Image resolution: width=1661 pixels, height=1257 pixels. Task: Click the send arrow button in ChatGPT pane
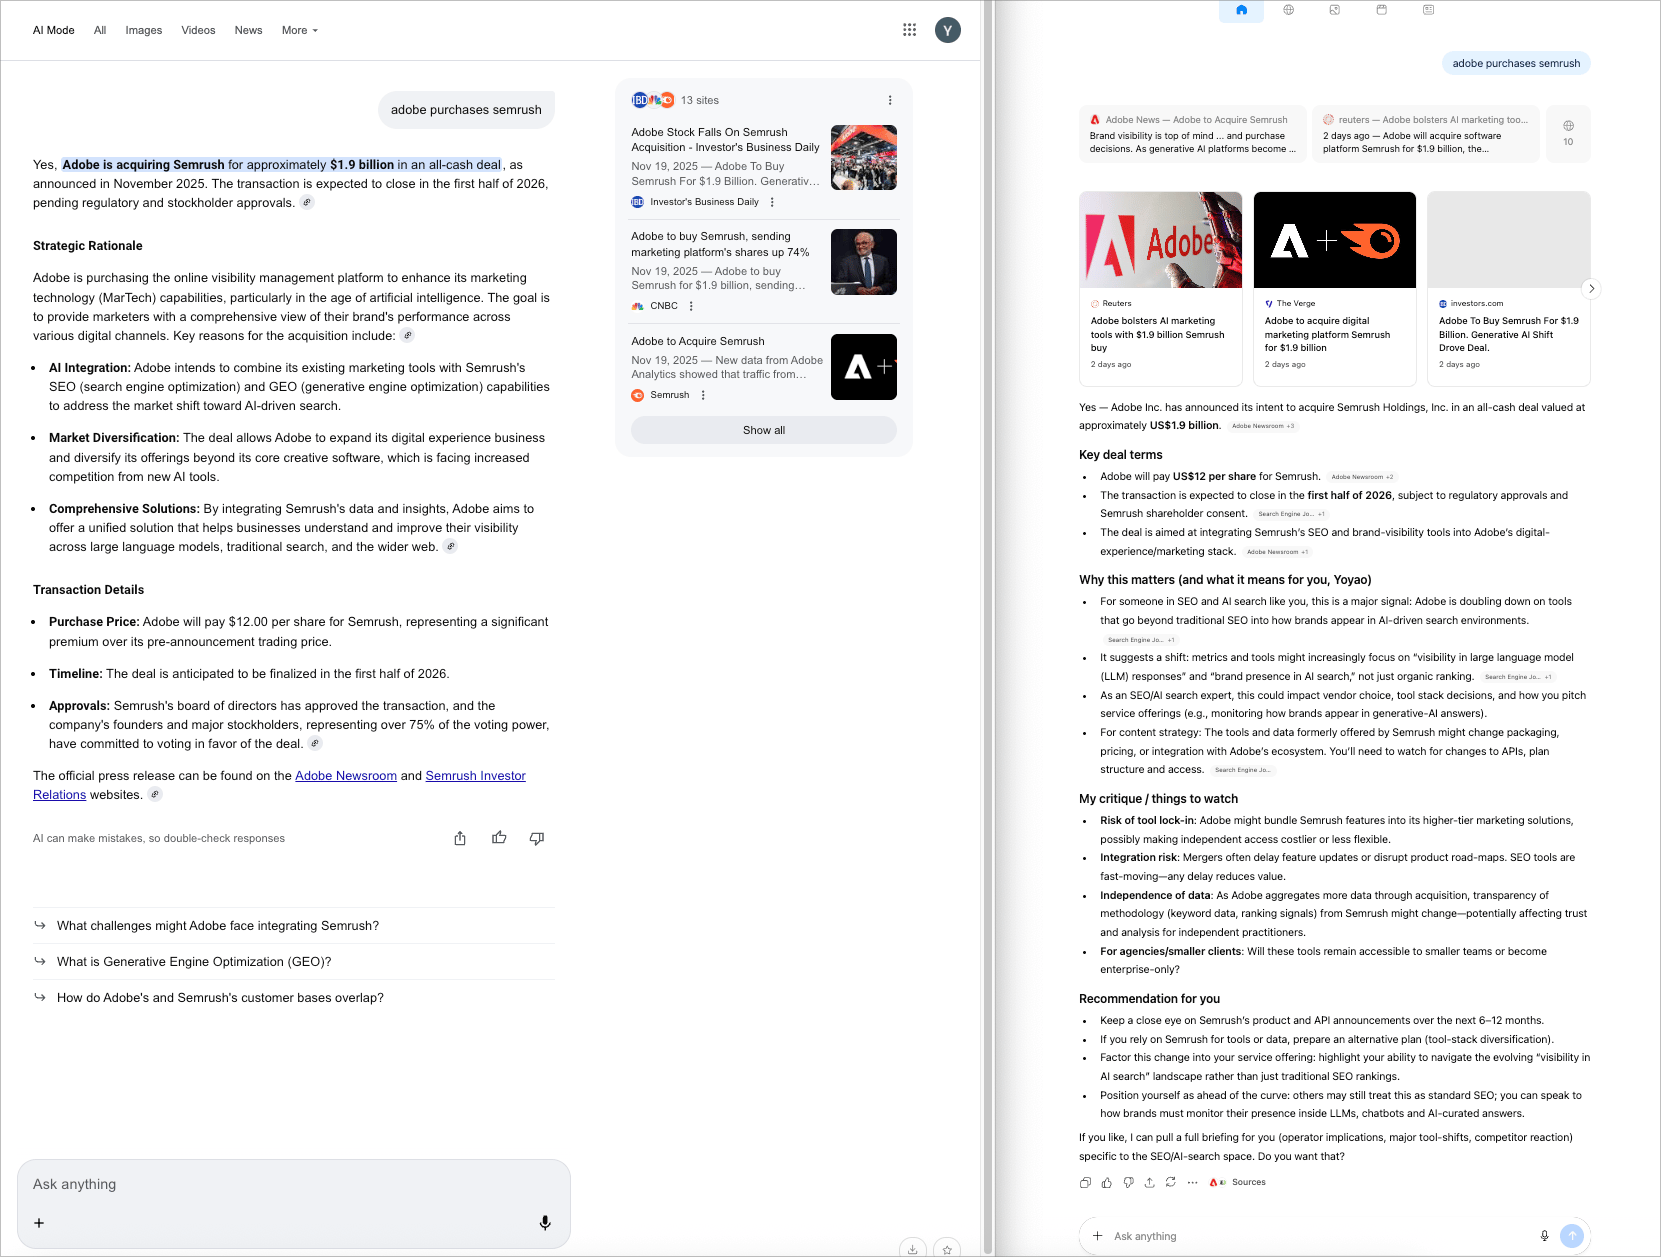(x=1572, y=1236)
